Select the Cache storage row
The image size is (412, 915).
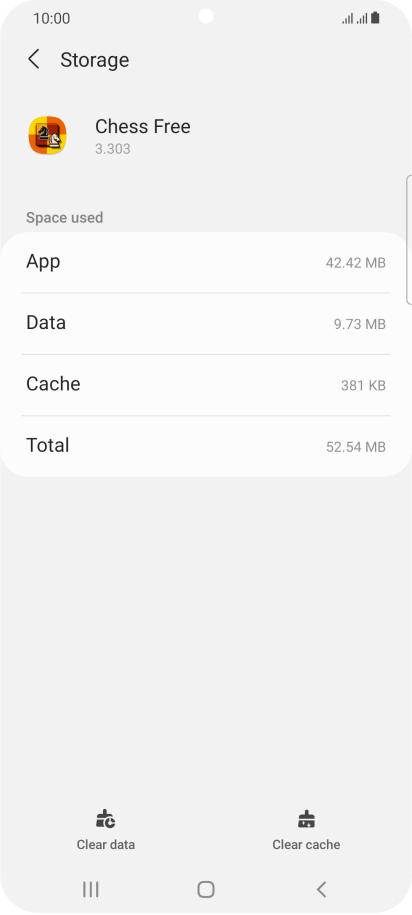coord(206,385)
